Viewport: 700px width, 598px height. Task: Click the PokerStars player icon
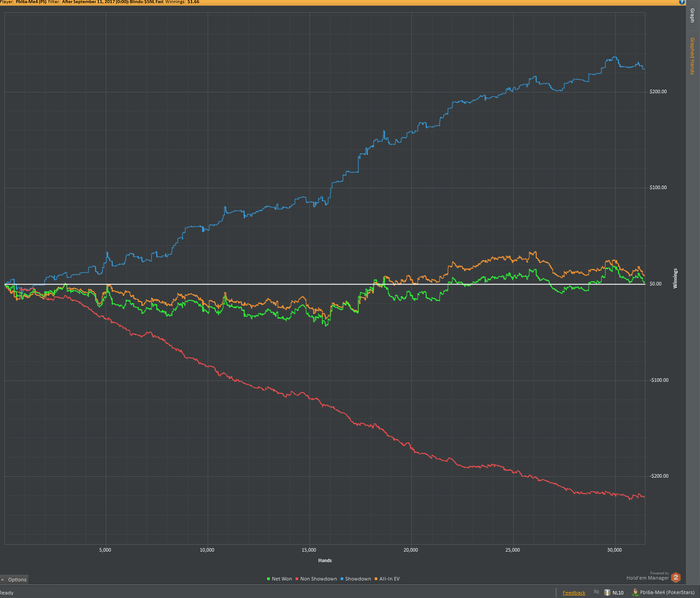pyautogui.click(x=635, y=592)
